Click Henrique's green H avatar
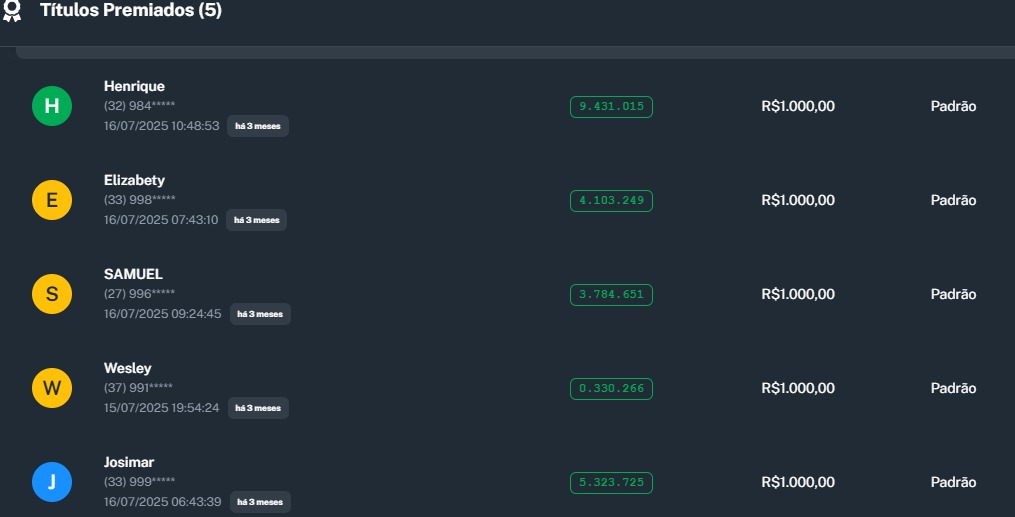This screenshot has width=1015, height=517. click(x=52, y=106)
